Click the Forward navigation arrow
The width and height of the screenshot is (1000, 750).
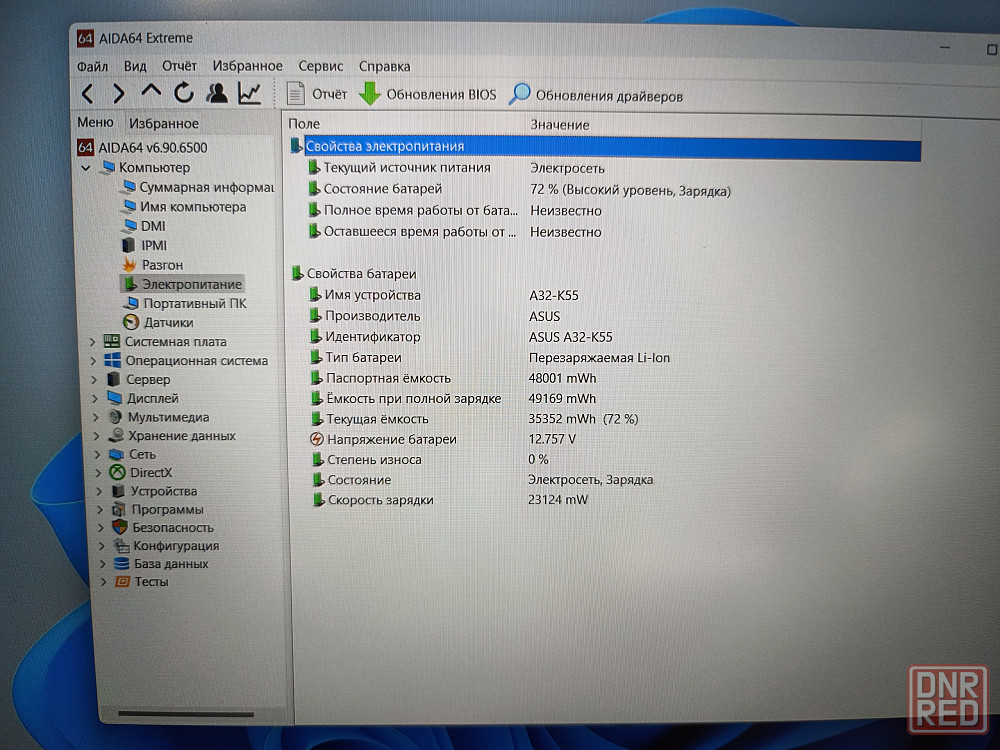point(118,94)
